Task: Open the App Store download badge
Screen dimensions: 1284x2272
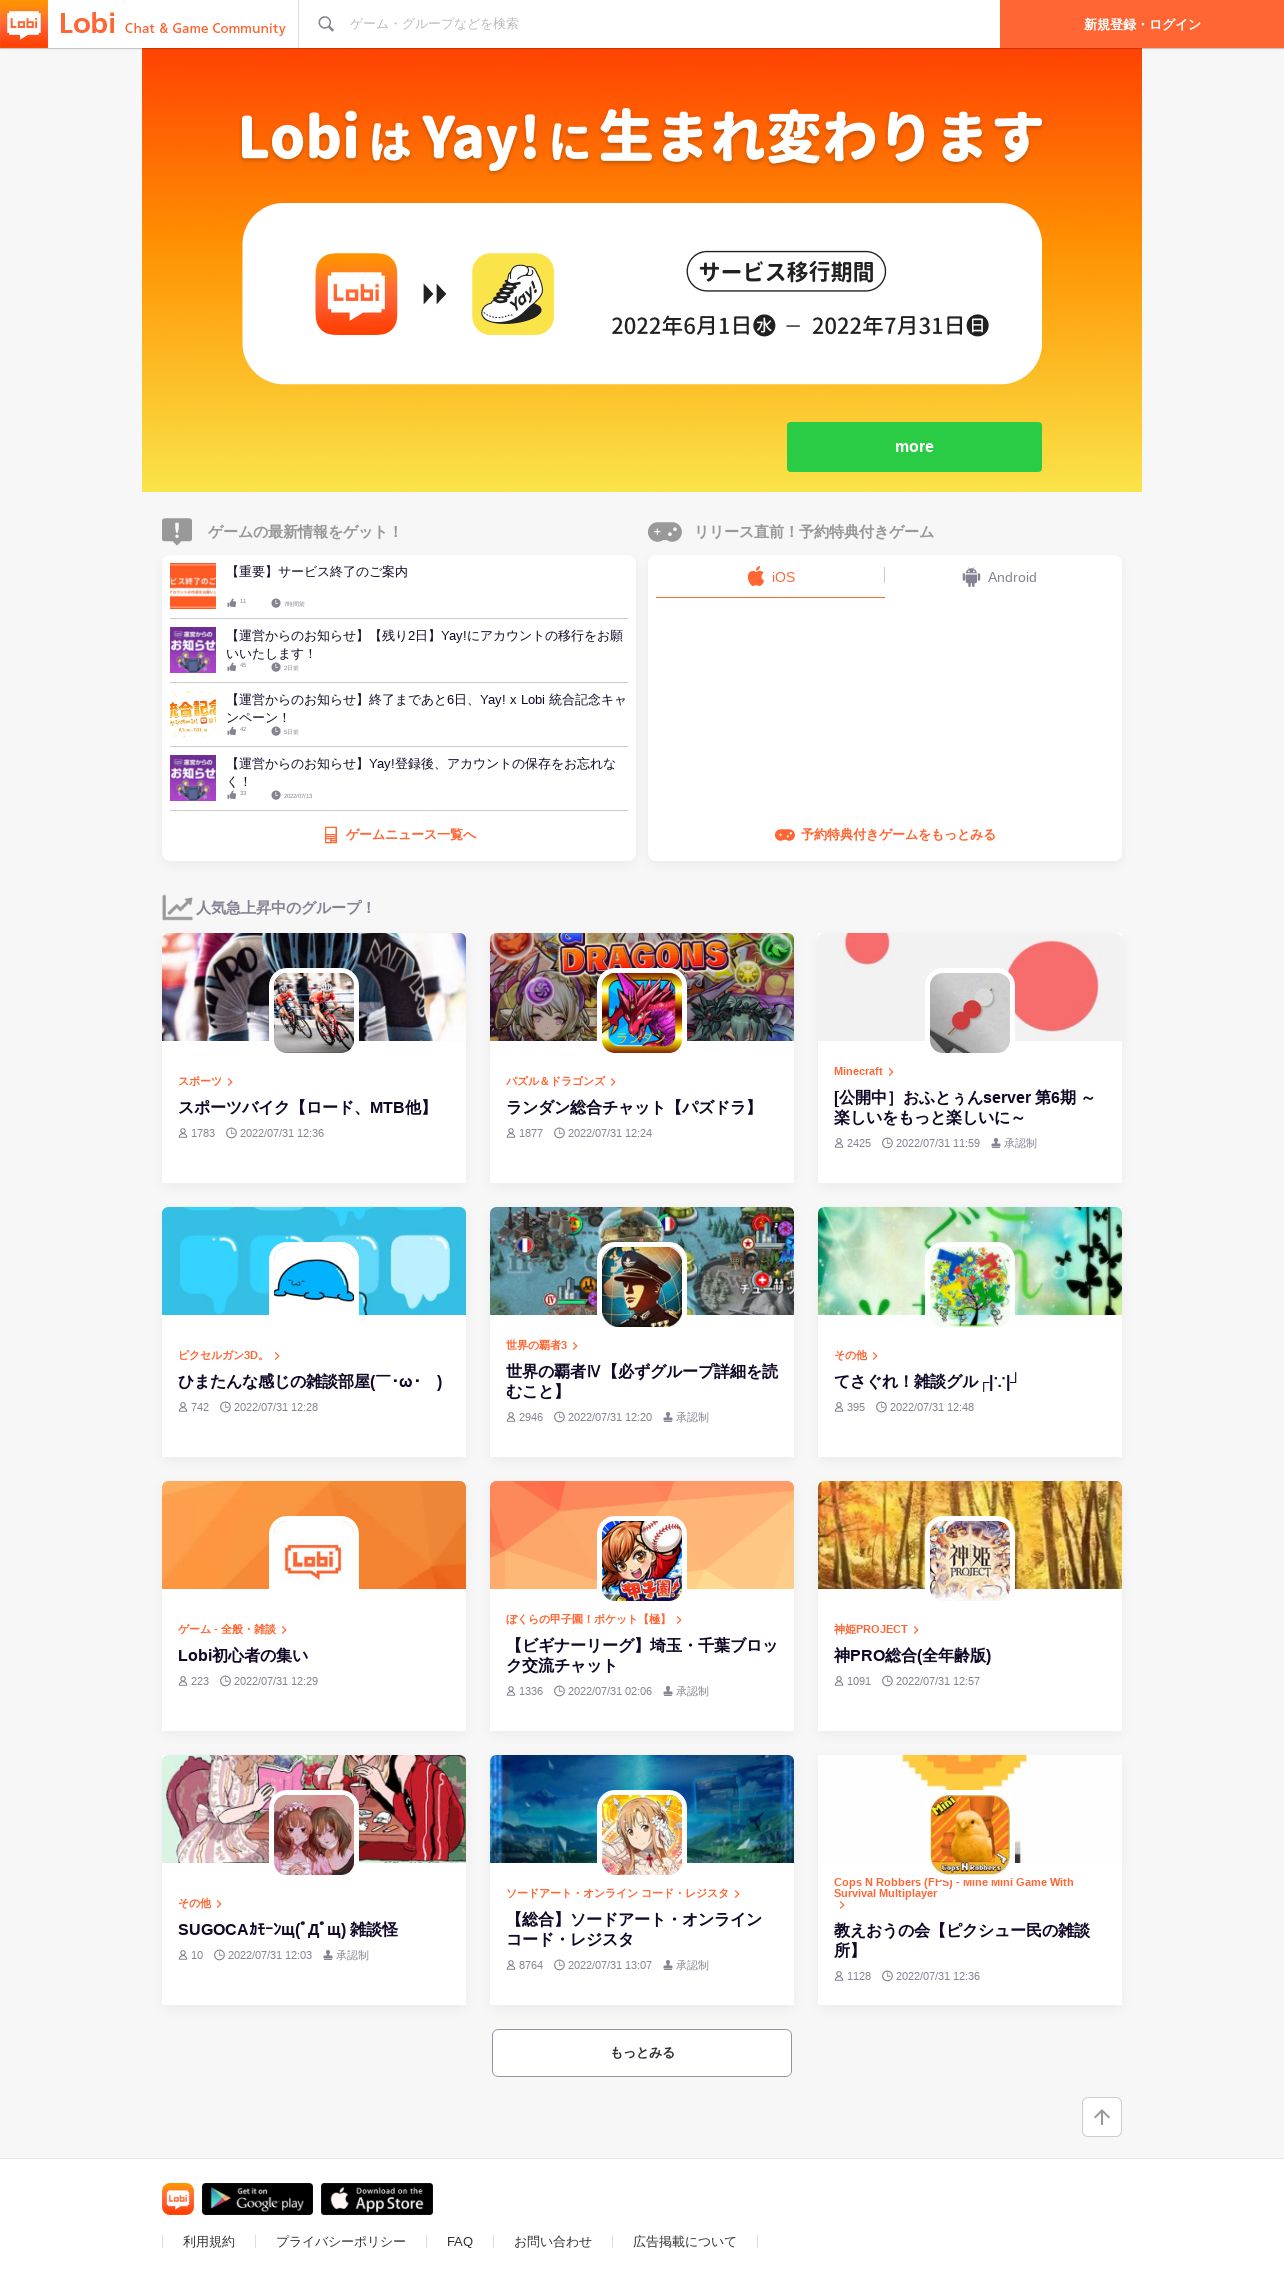Action: [x=377, y=2199]
